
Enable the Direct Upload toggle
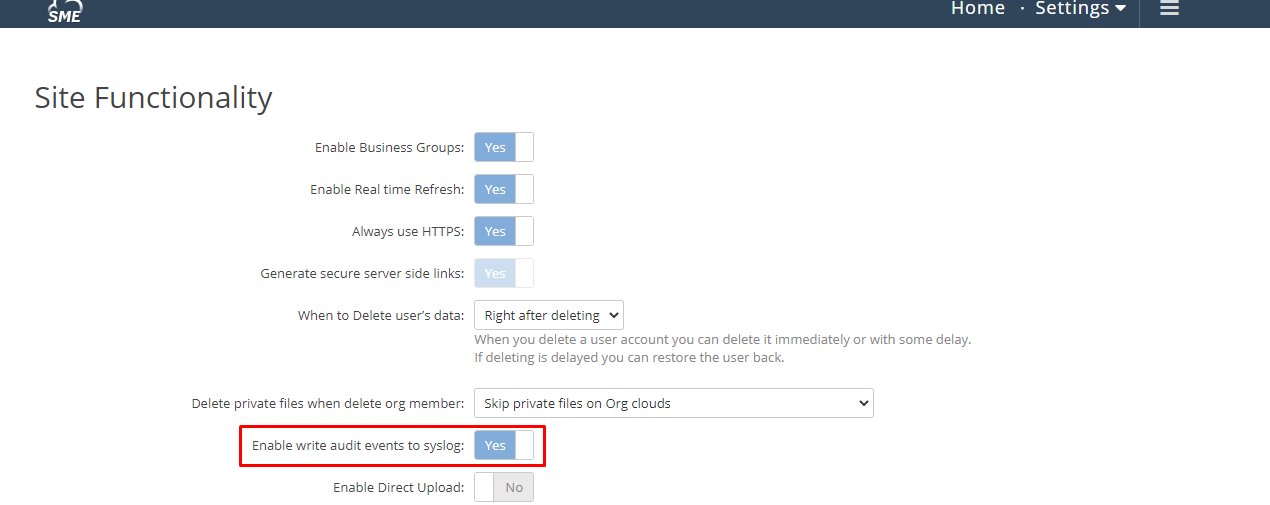pos(504,487)
